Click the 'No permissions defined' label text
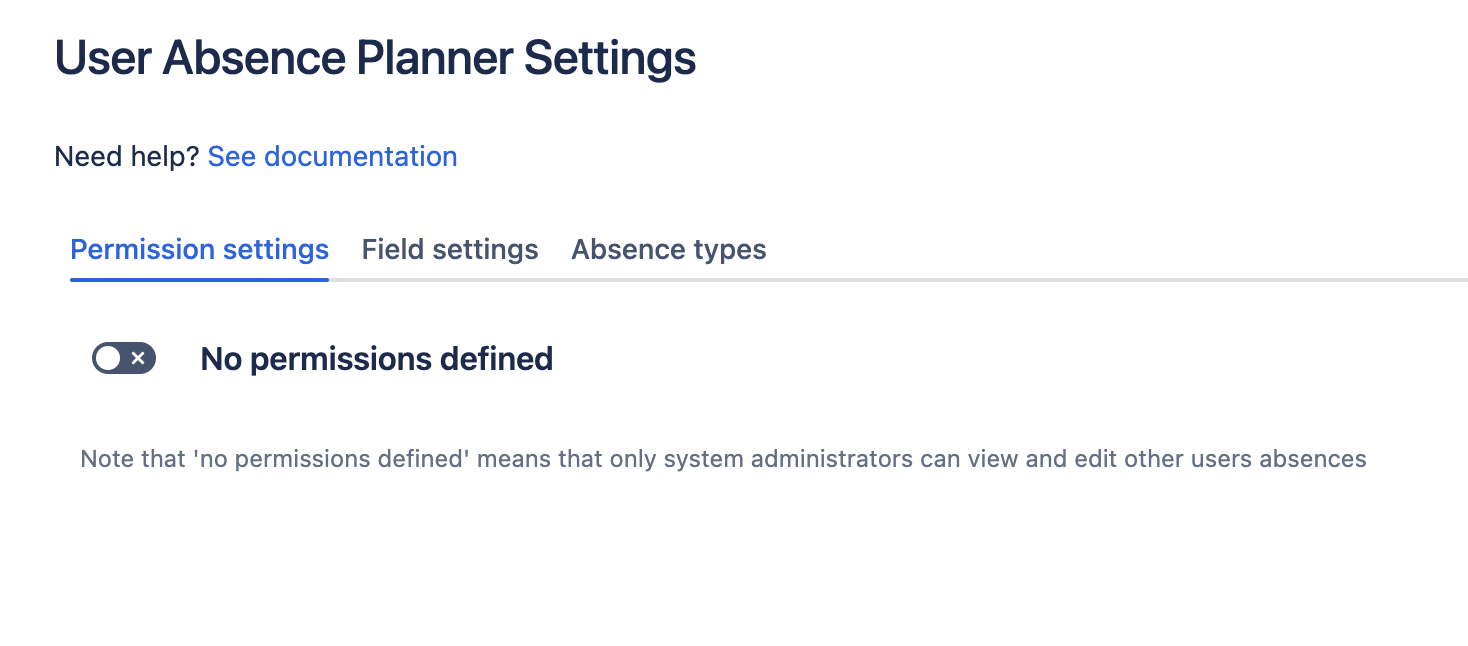 click(x=375, y=358)
